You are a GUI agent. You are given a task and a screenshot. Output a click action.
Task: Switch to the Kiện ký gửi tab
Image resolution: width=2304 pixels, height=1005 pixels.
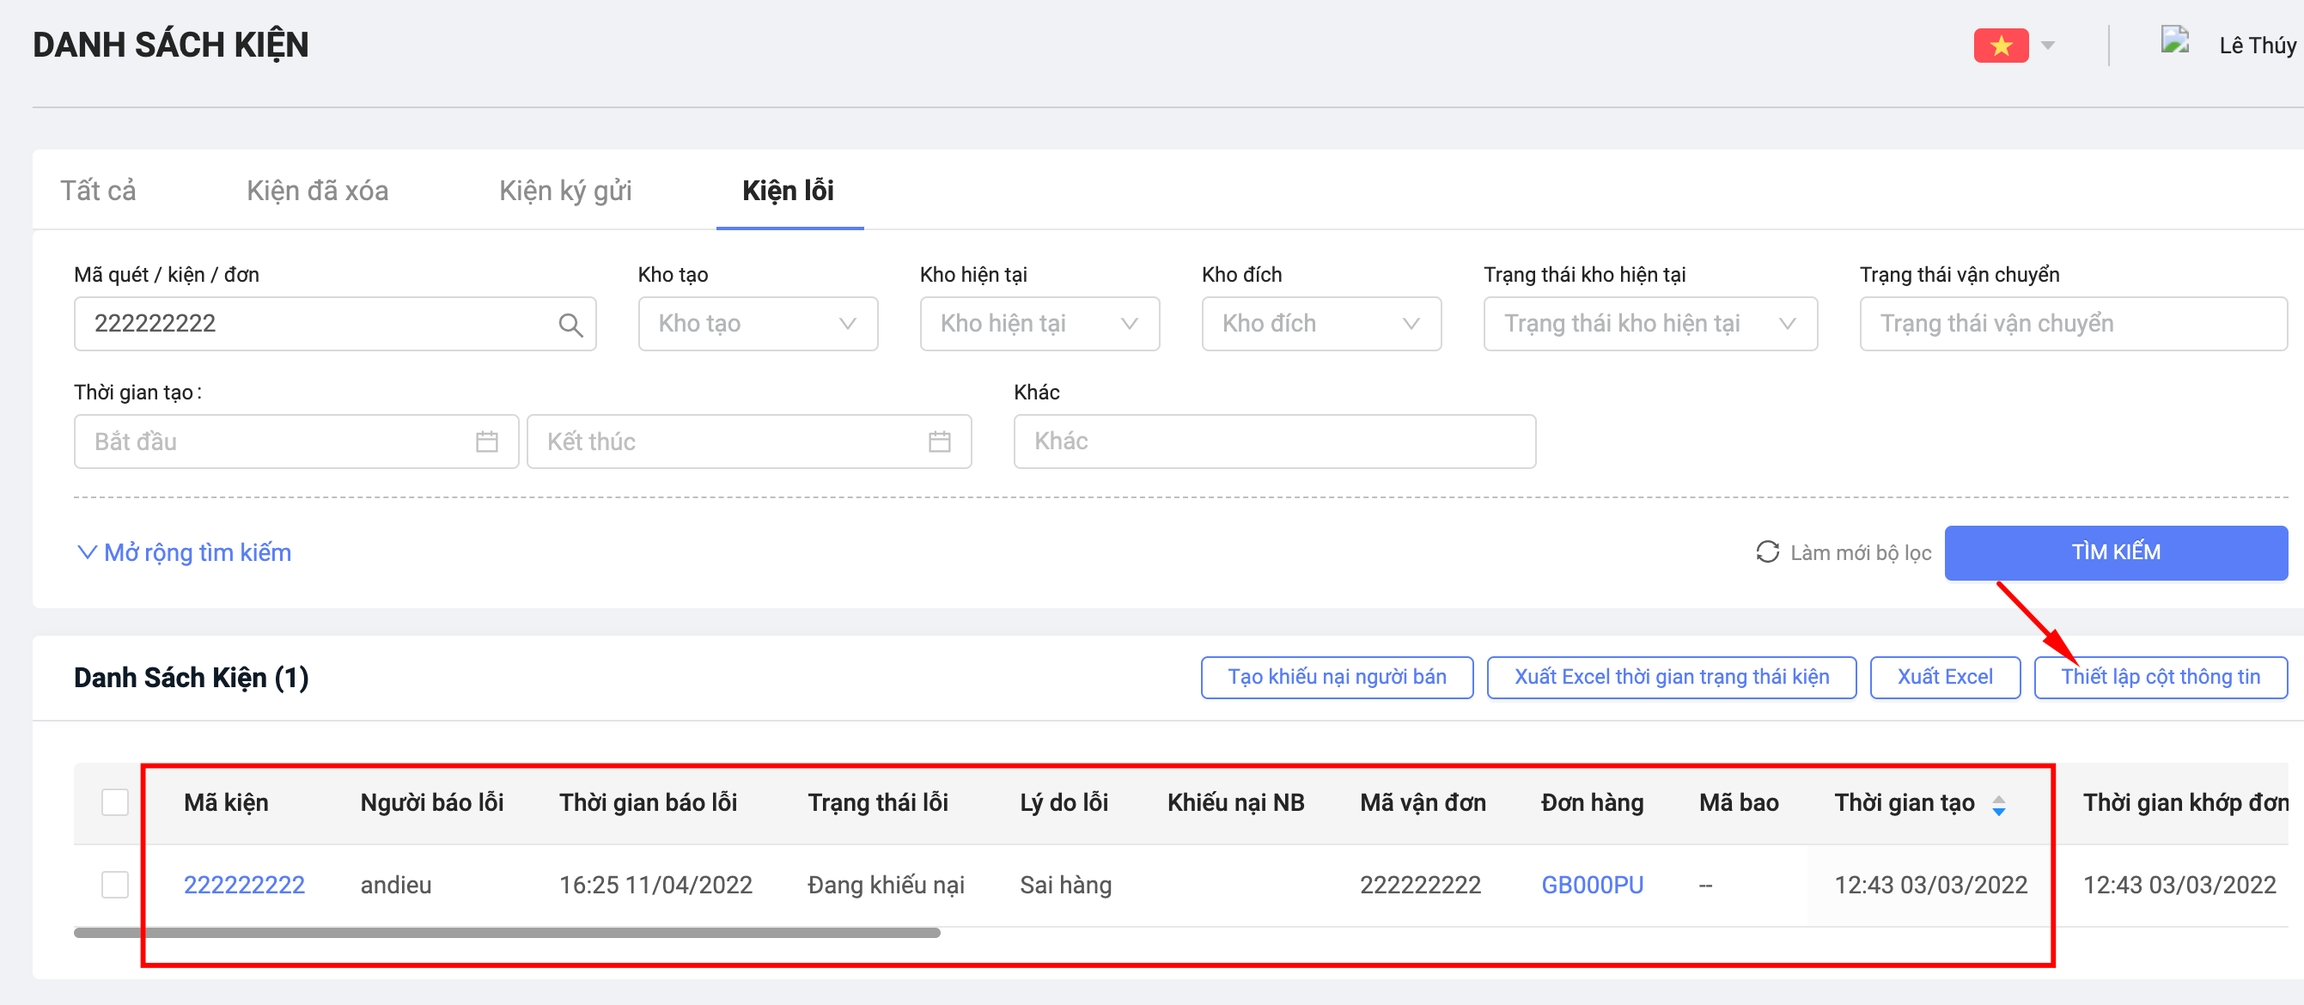[565, 191]
